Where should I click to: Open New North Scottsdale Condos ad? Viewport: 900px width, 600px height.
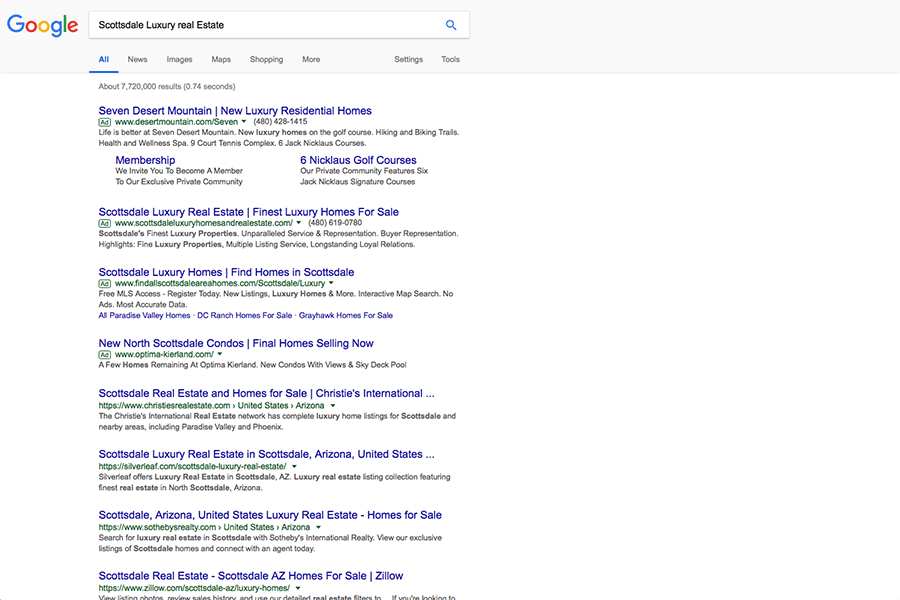236,343
